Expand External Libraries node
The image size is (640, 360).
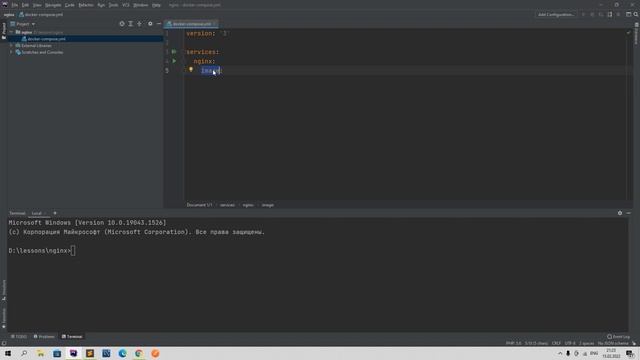(11, 46)
